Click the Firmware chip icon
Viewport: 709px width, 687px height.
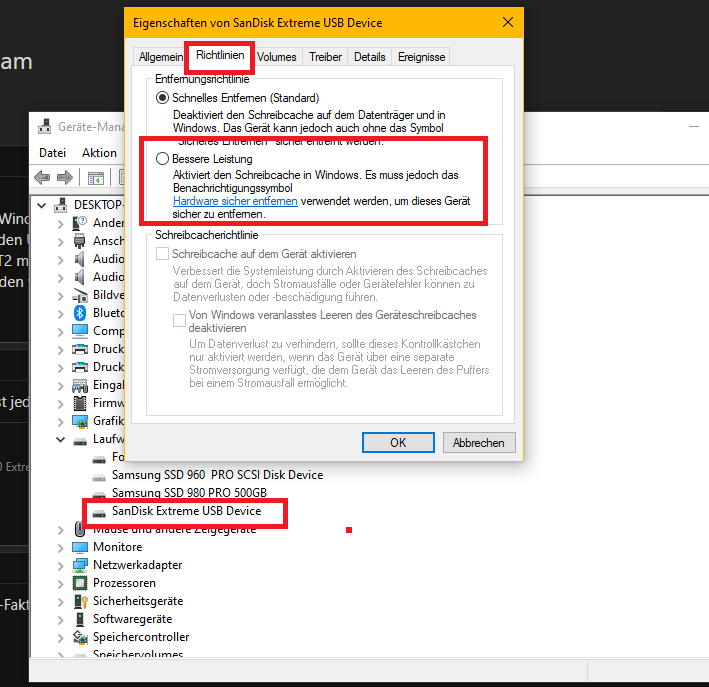coord(80,403)
